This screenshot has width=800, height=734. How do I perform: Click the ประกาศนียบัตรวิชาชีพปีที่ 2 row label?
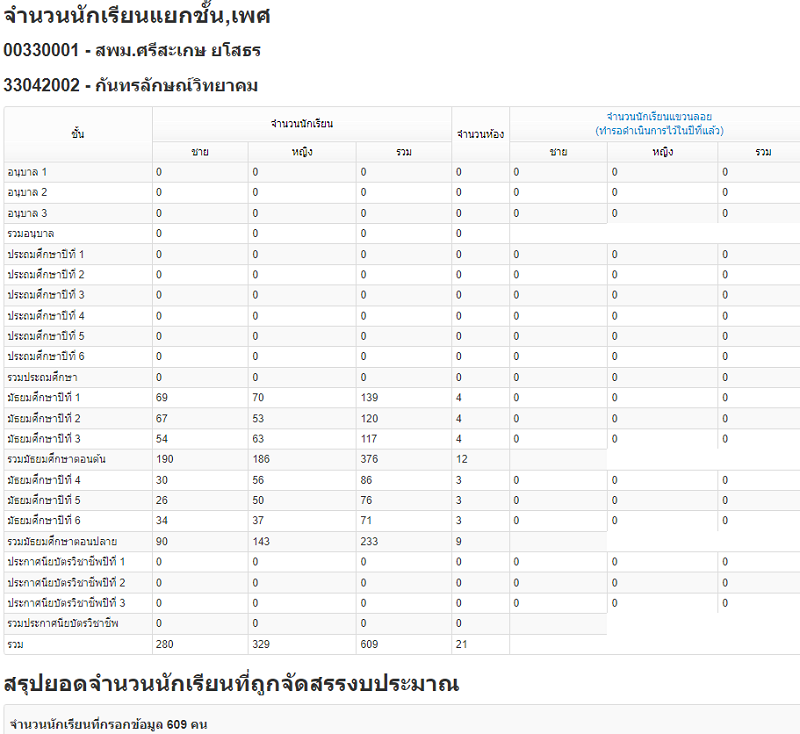point(66,582)
